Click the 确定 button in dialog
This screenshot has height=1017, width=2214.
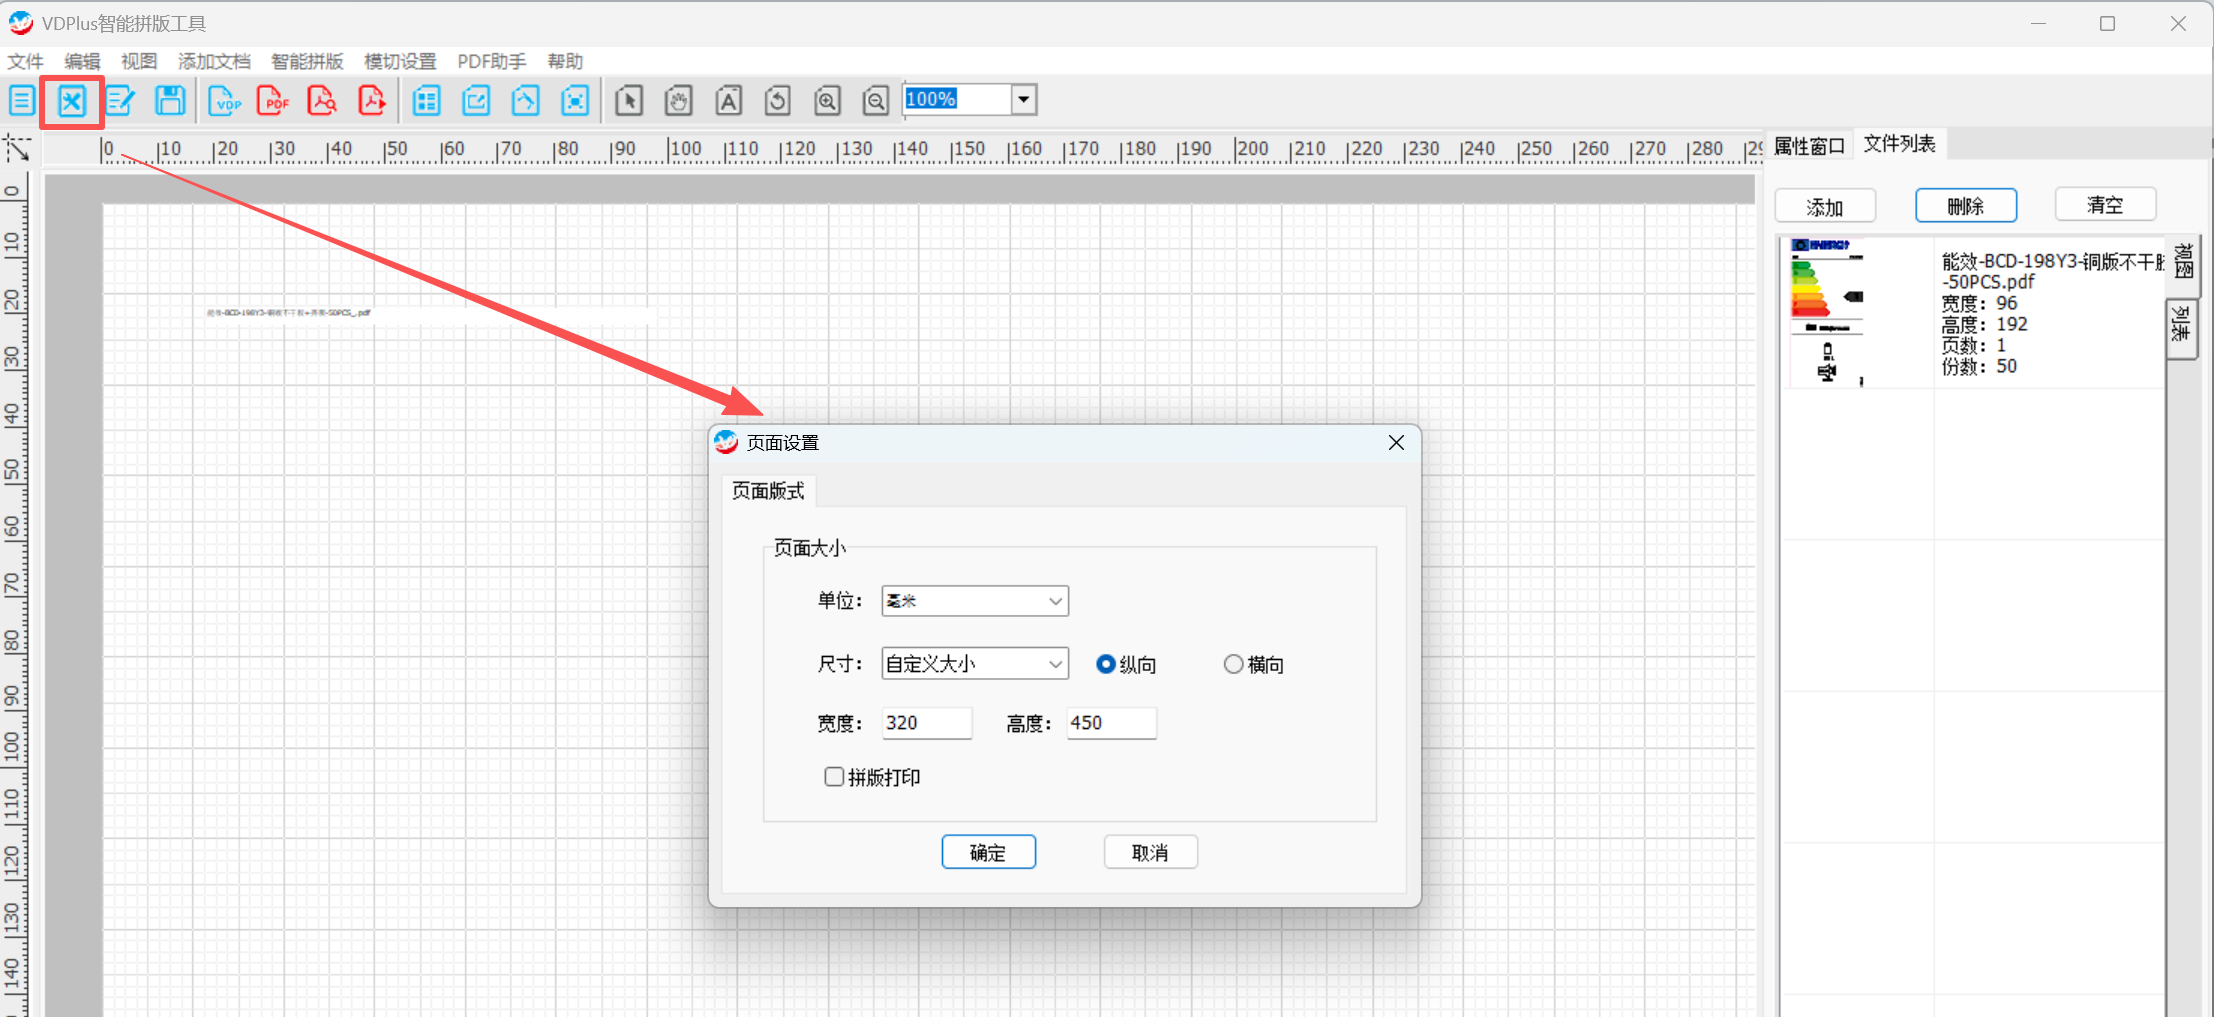(x=988, y=852)
